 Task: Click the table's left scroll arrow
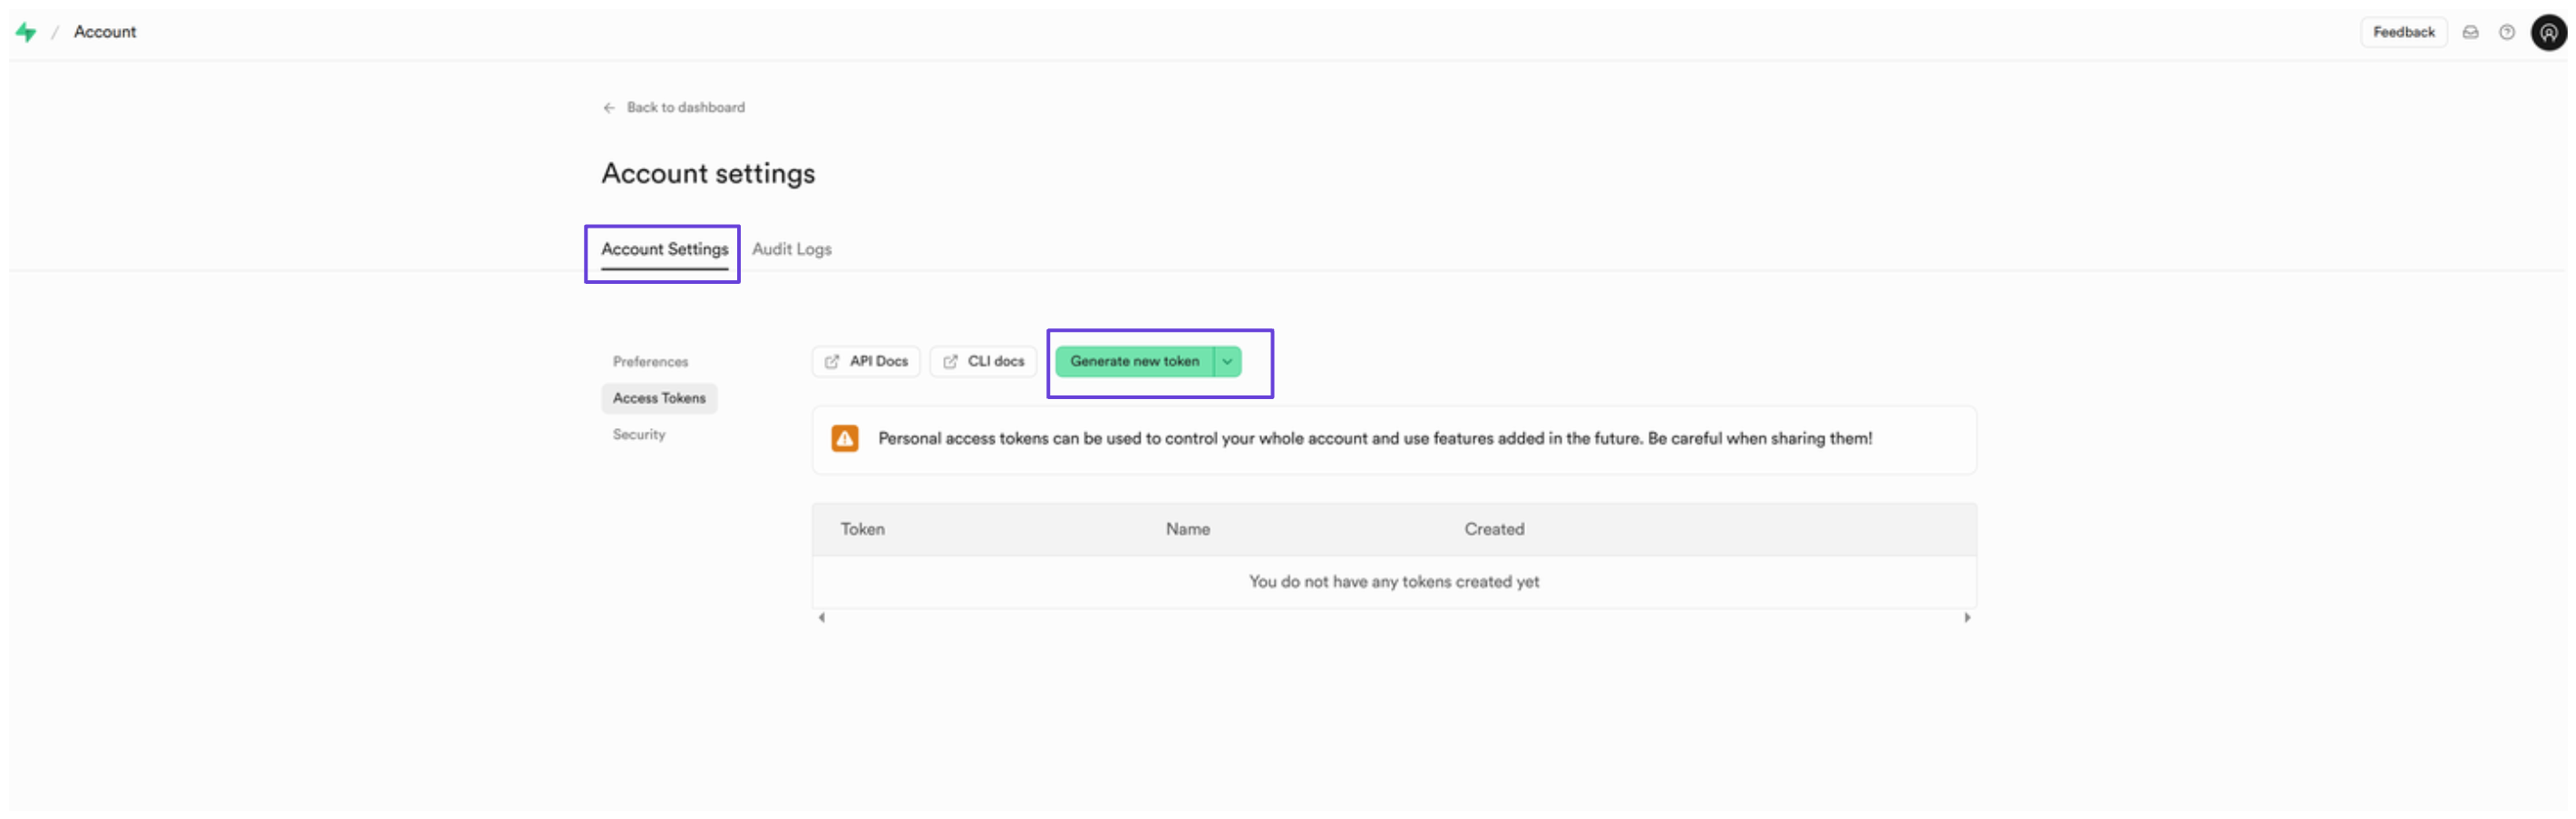821,617
